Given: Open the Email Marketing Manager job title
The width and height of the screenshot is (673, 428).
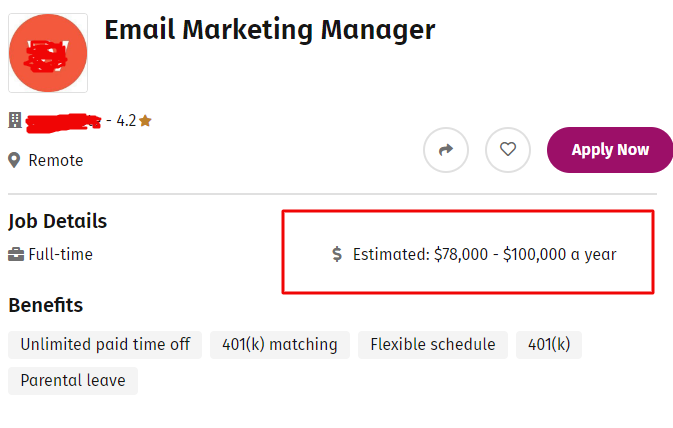Looking at the screenshot, I should (270, 30).
